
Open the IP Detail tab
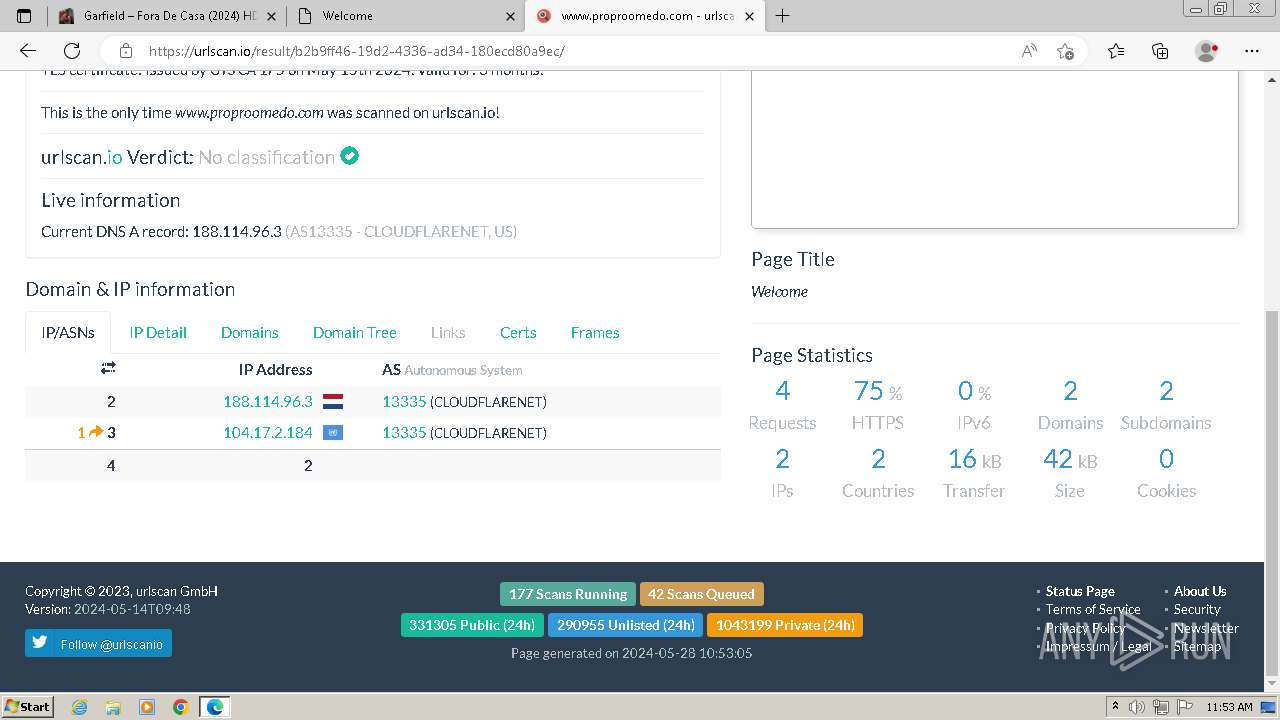click(x=158, y=333)
